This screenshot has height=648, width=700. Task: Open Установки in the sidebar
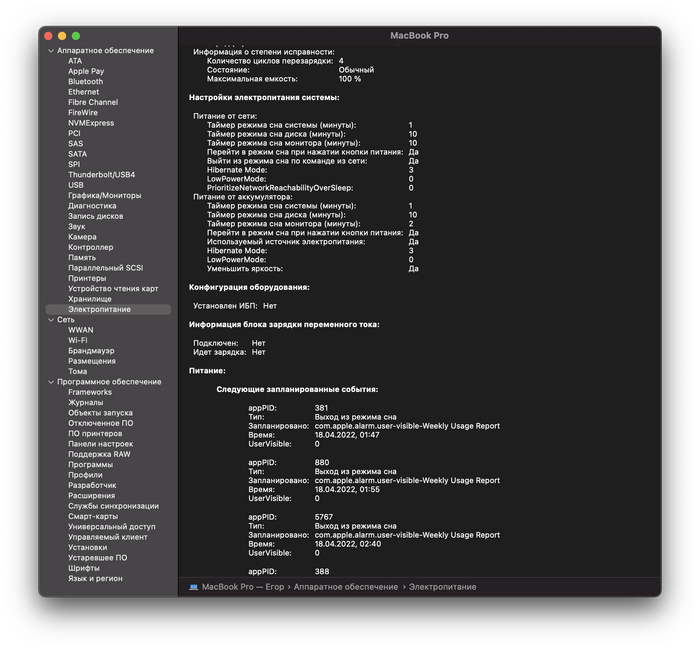(x=88, y=548)
